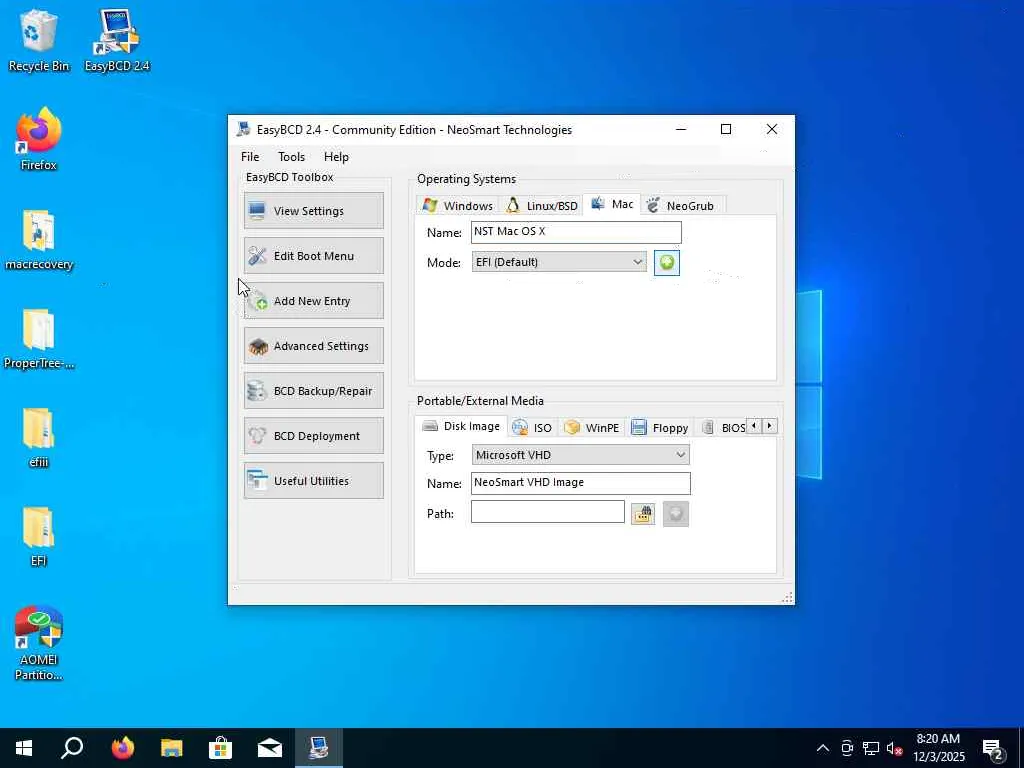
Task: Select the EFI folder on desktop
Action: (x=39, y=537)
